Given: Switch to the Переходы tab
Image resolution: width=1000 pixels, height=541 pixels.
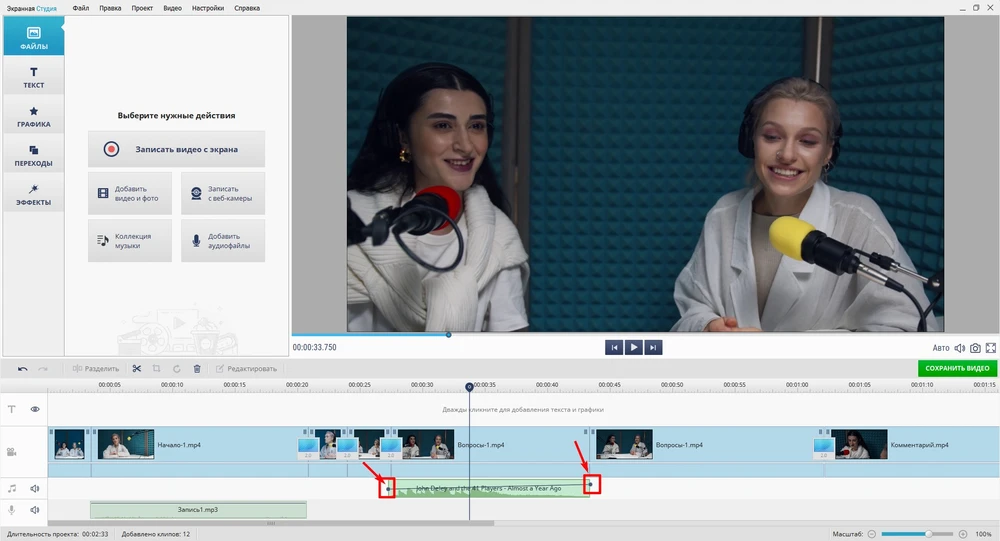Looking at the screenshot, I should [x=33, y=155].
